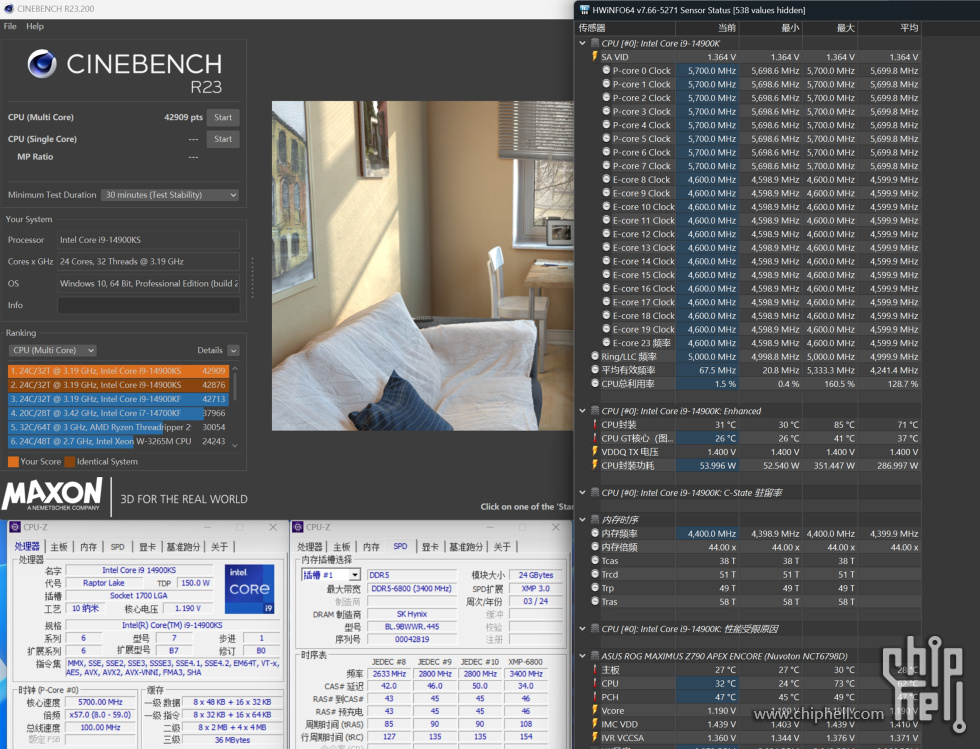Click the 主板 temperature icon in HWiNFO

(594, 669)
